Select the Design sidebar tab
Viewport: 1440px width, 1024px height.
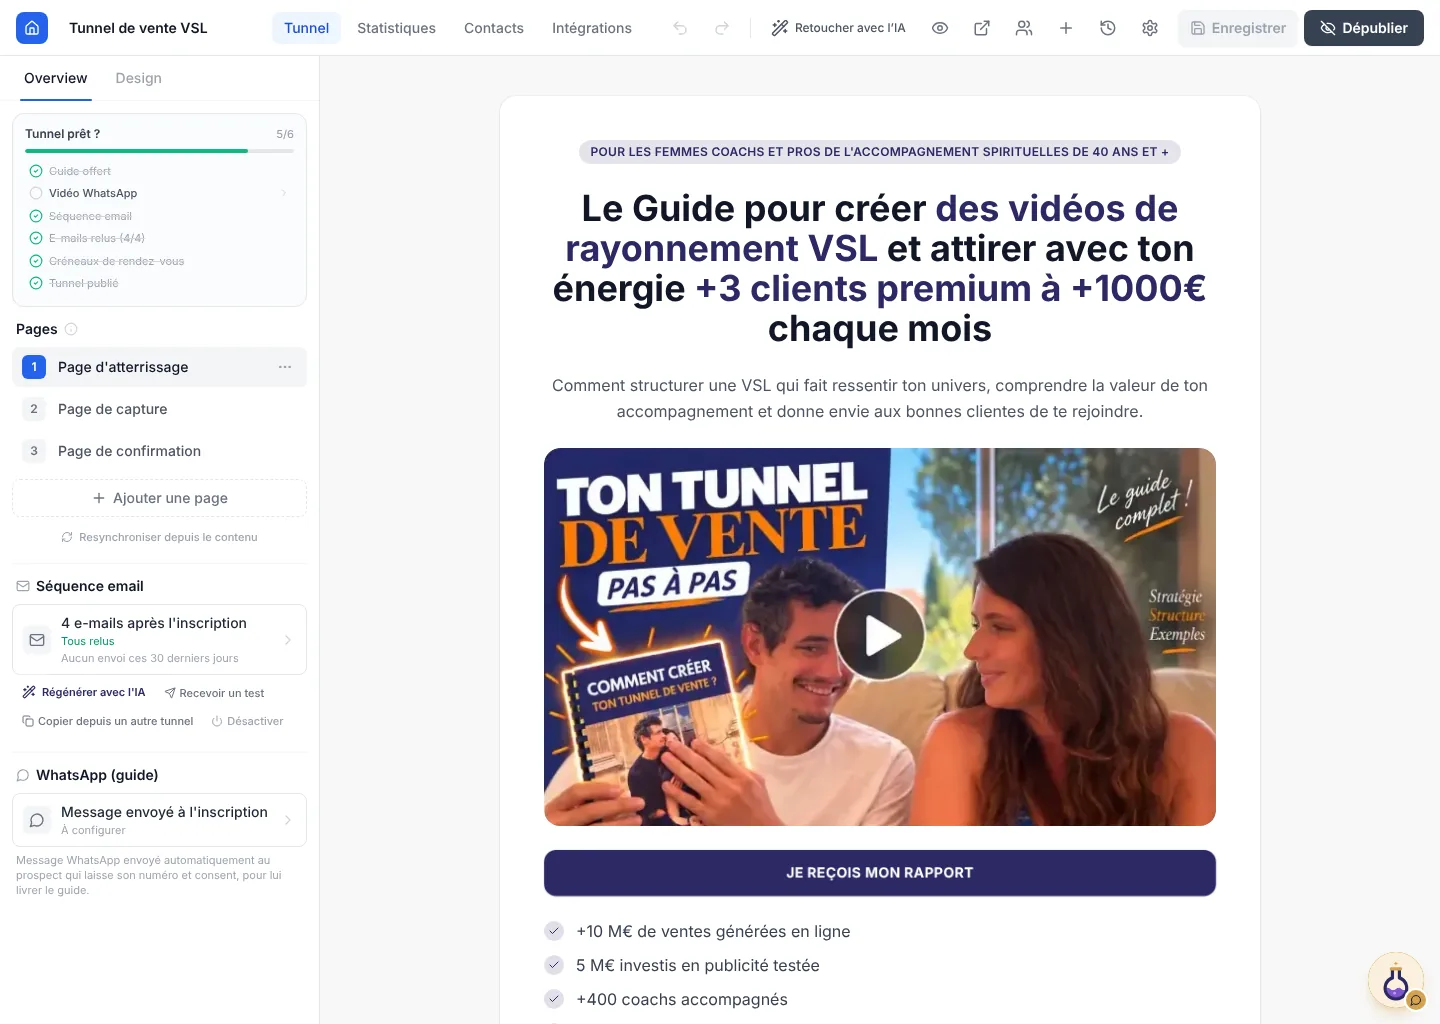[x=138, y=78]
